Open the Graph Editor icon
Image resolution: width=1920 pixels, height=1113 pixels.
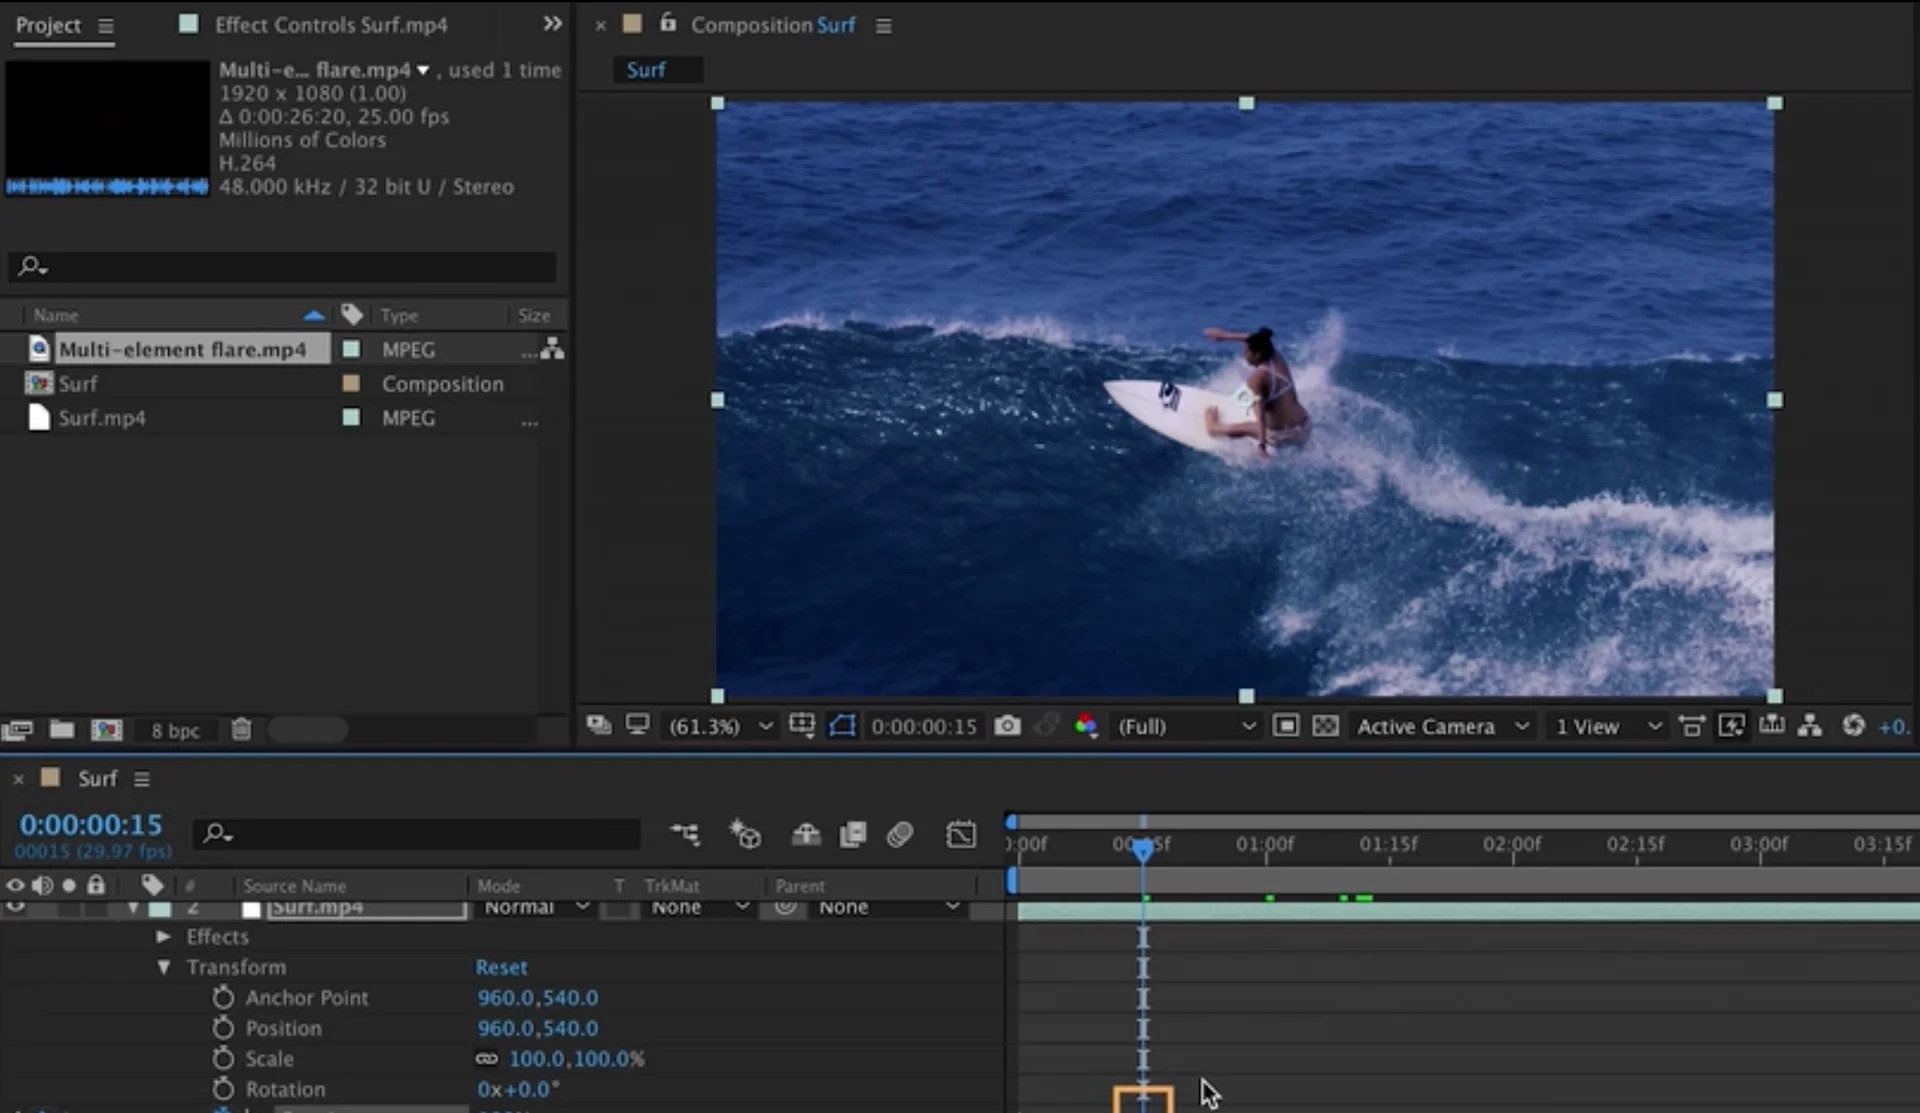960,834
